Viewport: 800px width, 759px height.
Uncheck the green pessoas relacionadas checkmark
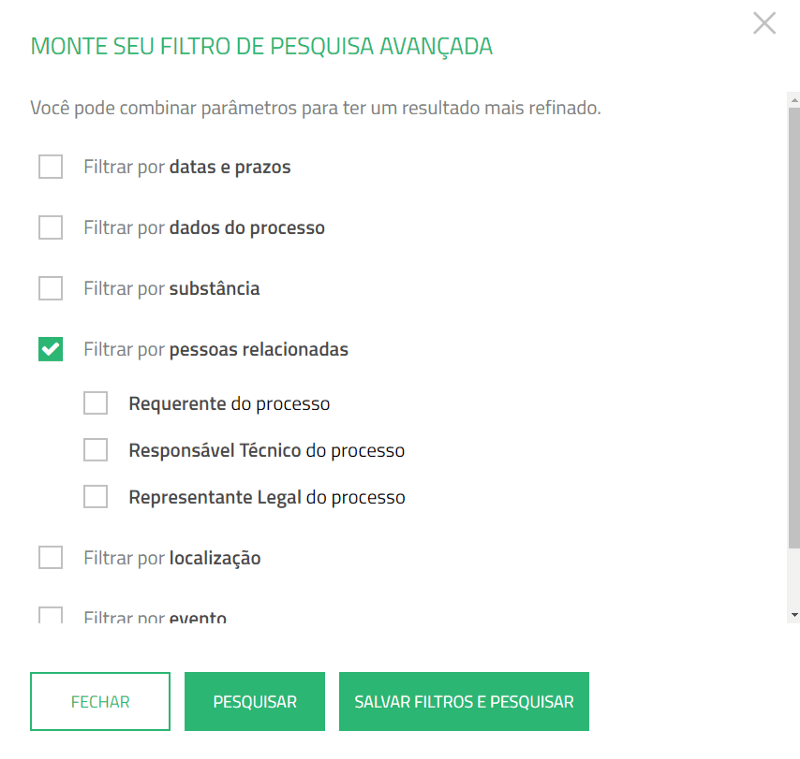(x=50, y=349)
